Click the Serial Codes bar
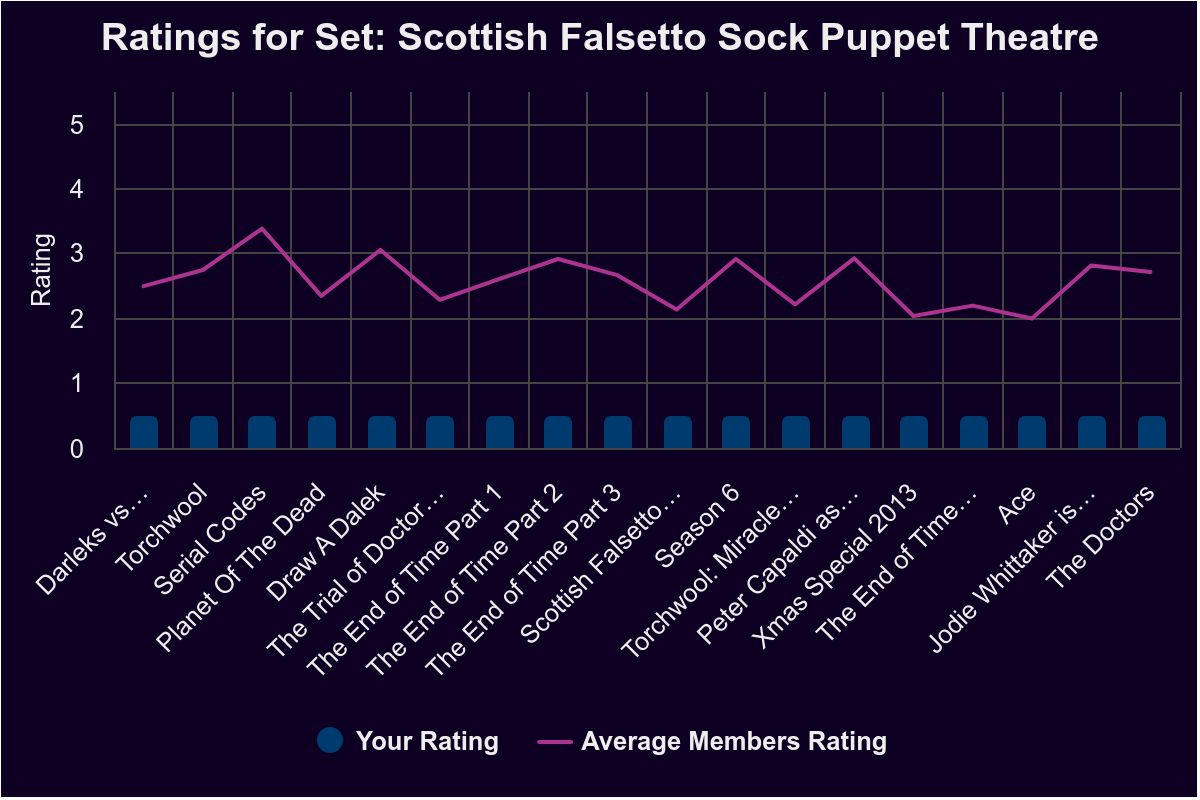The height and width of the screenshot is (800, 1200). click(262, 432)
